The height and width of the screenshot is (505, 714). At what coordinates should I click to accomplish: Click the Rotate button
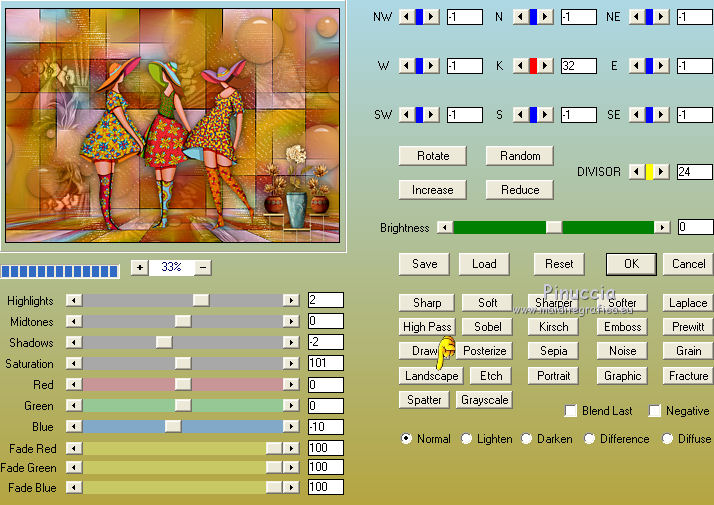tap(433, 156)
